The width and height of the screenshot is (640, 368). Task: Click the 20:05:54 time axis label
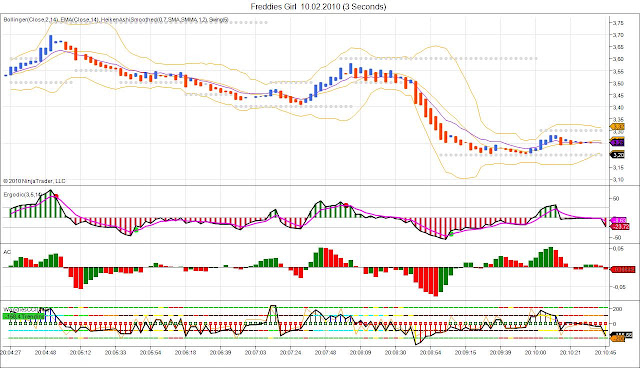[151, 352]
